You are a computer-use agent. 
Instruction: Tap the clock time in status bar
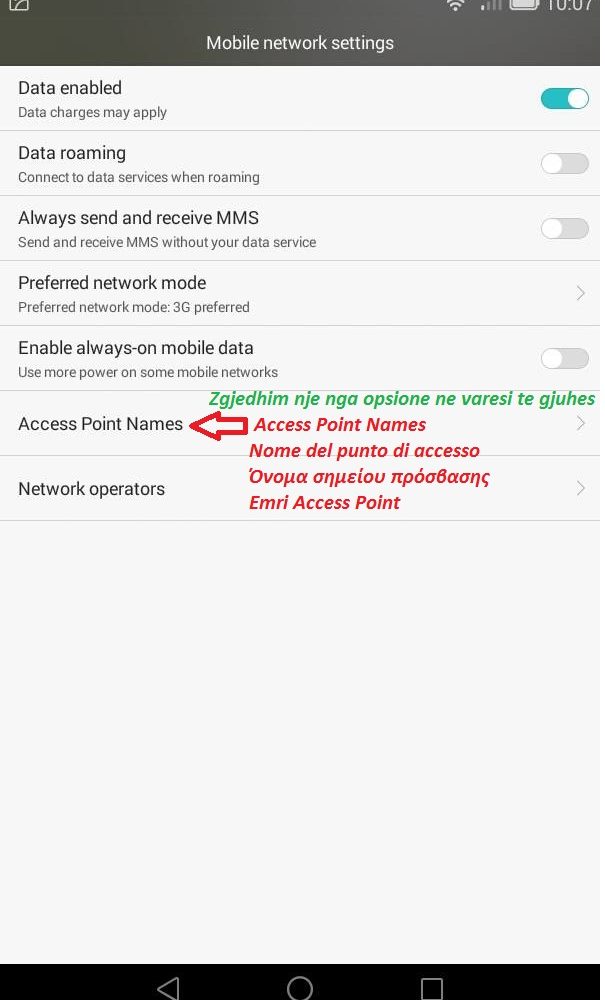point(569,6)
